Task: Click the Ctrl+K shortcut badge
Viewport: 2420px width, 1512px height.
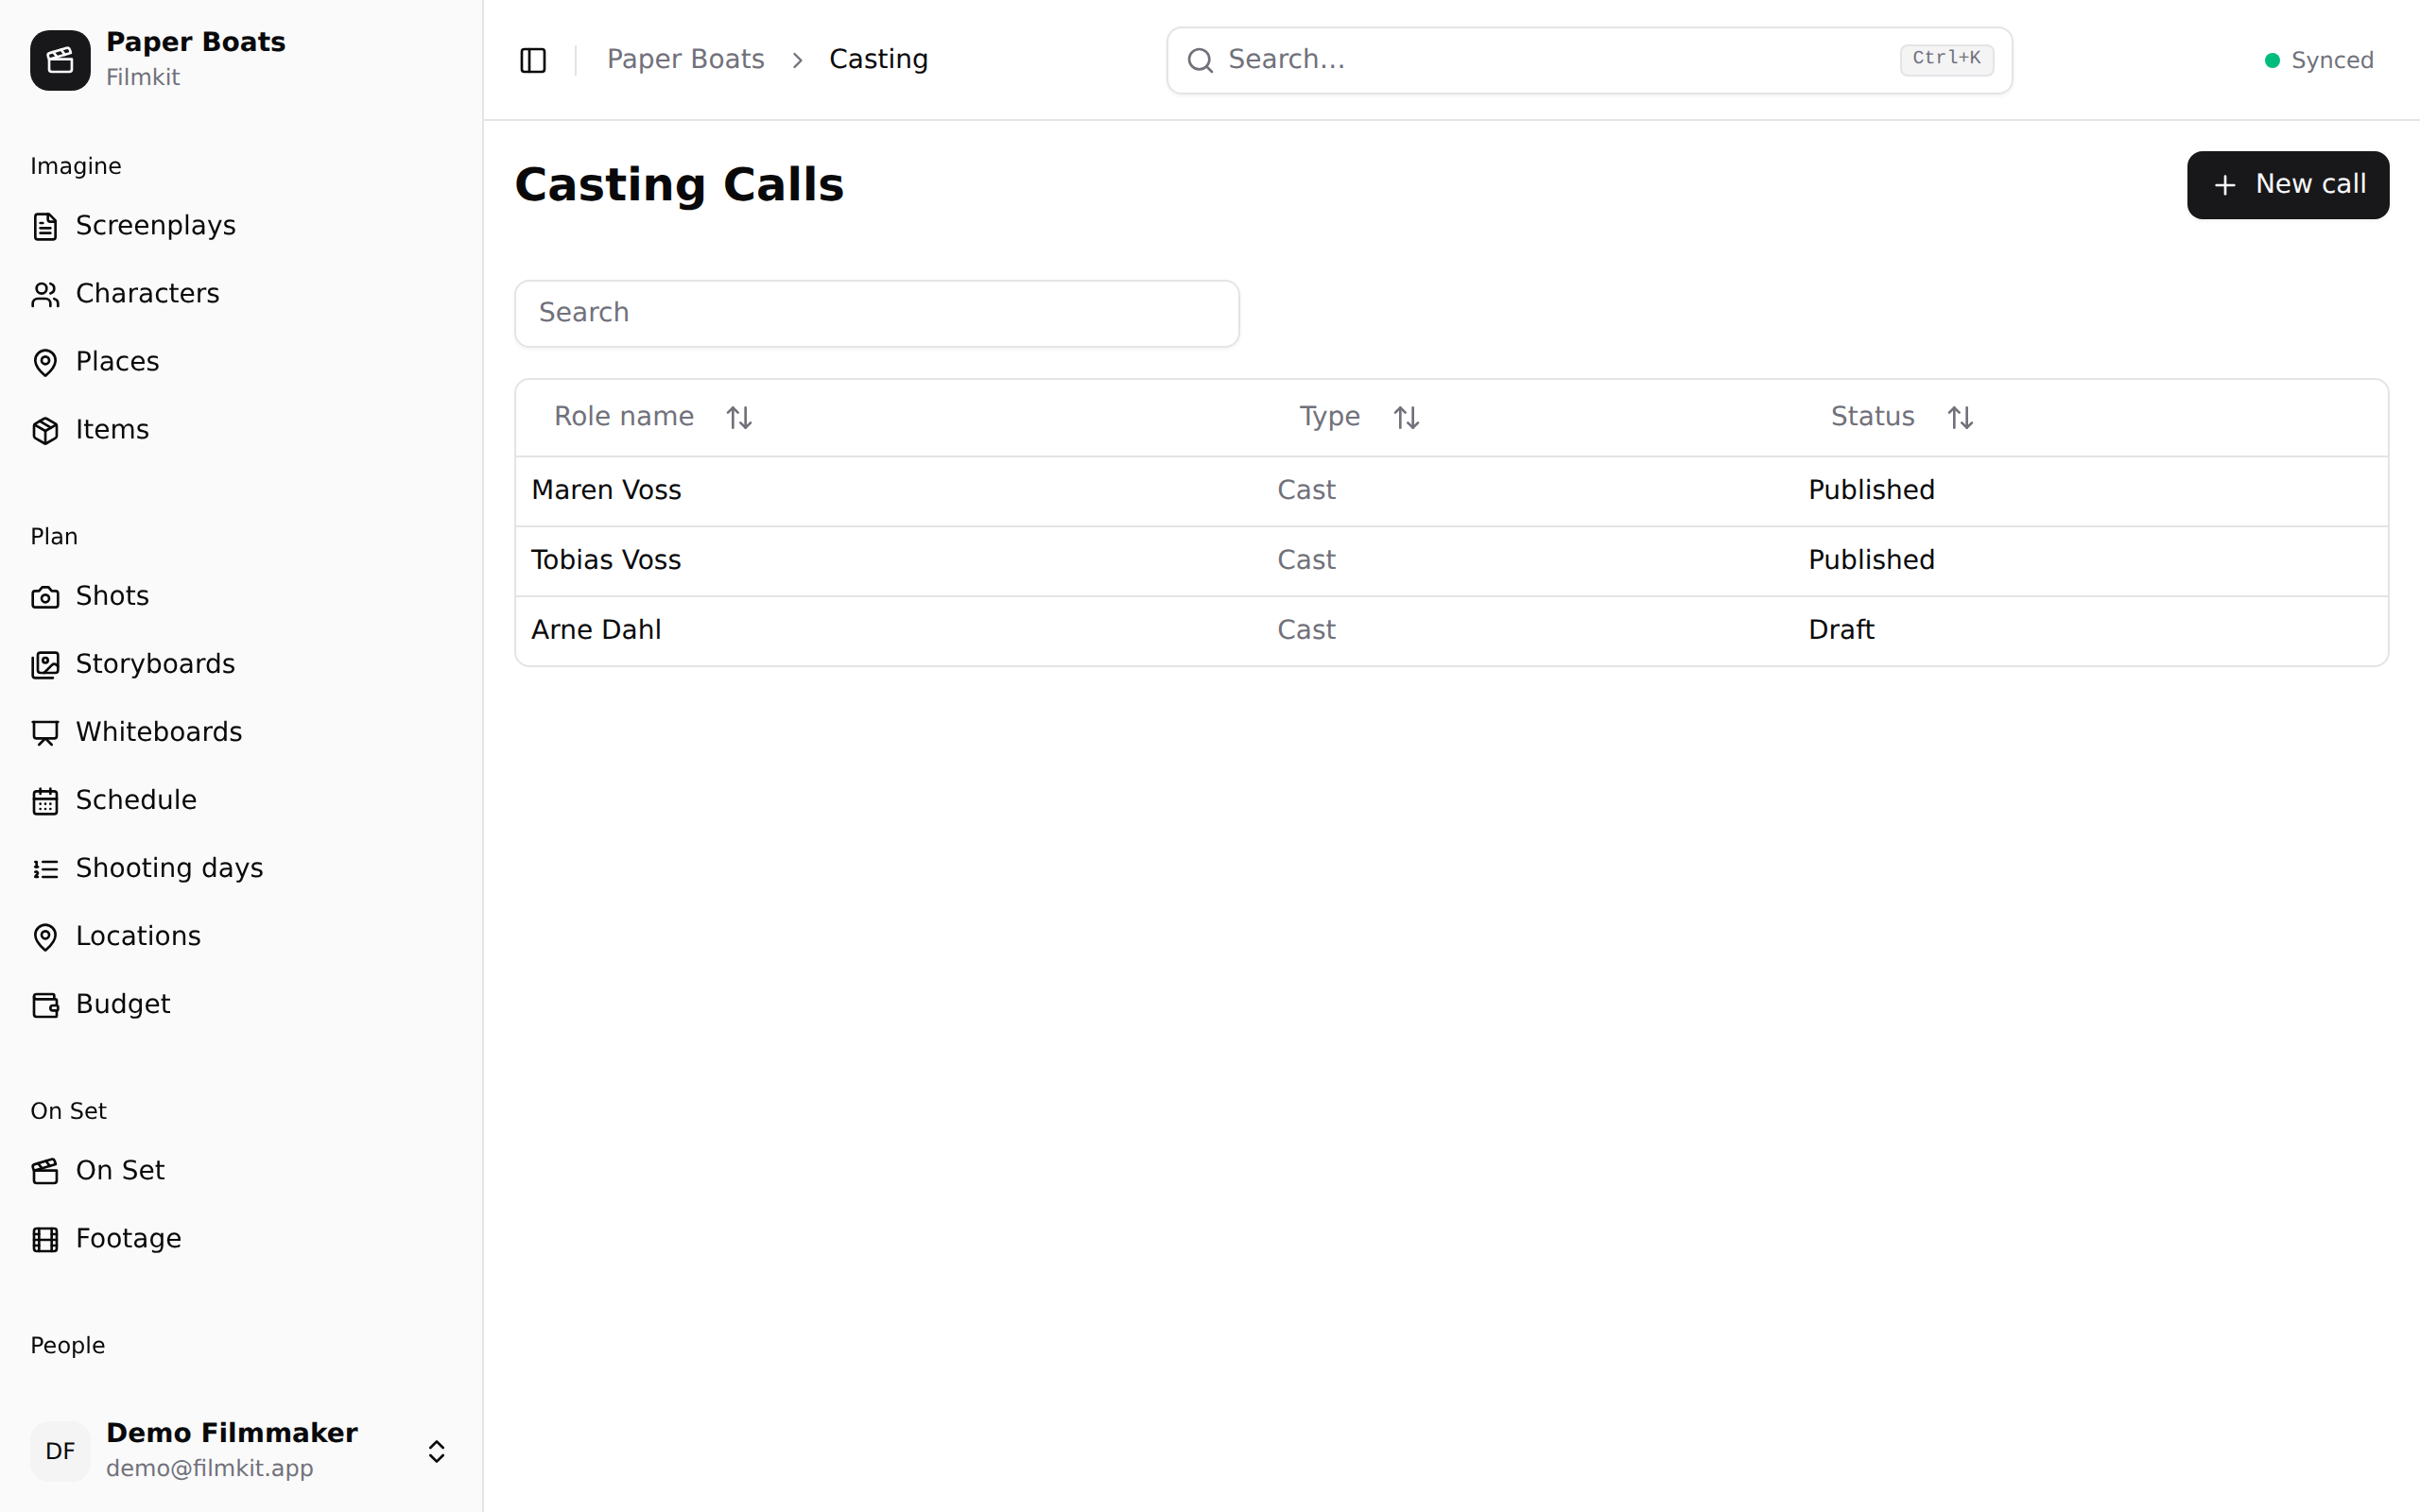Action: coord(1946,59)
